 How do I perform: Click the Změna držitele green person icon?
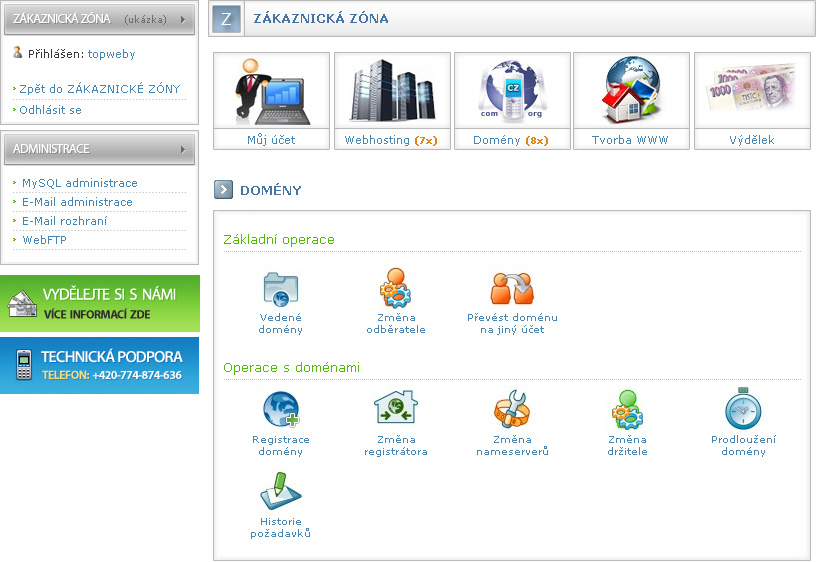628,409
